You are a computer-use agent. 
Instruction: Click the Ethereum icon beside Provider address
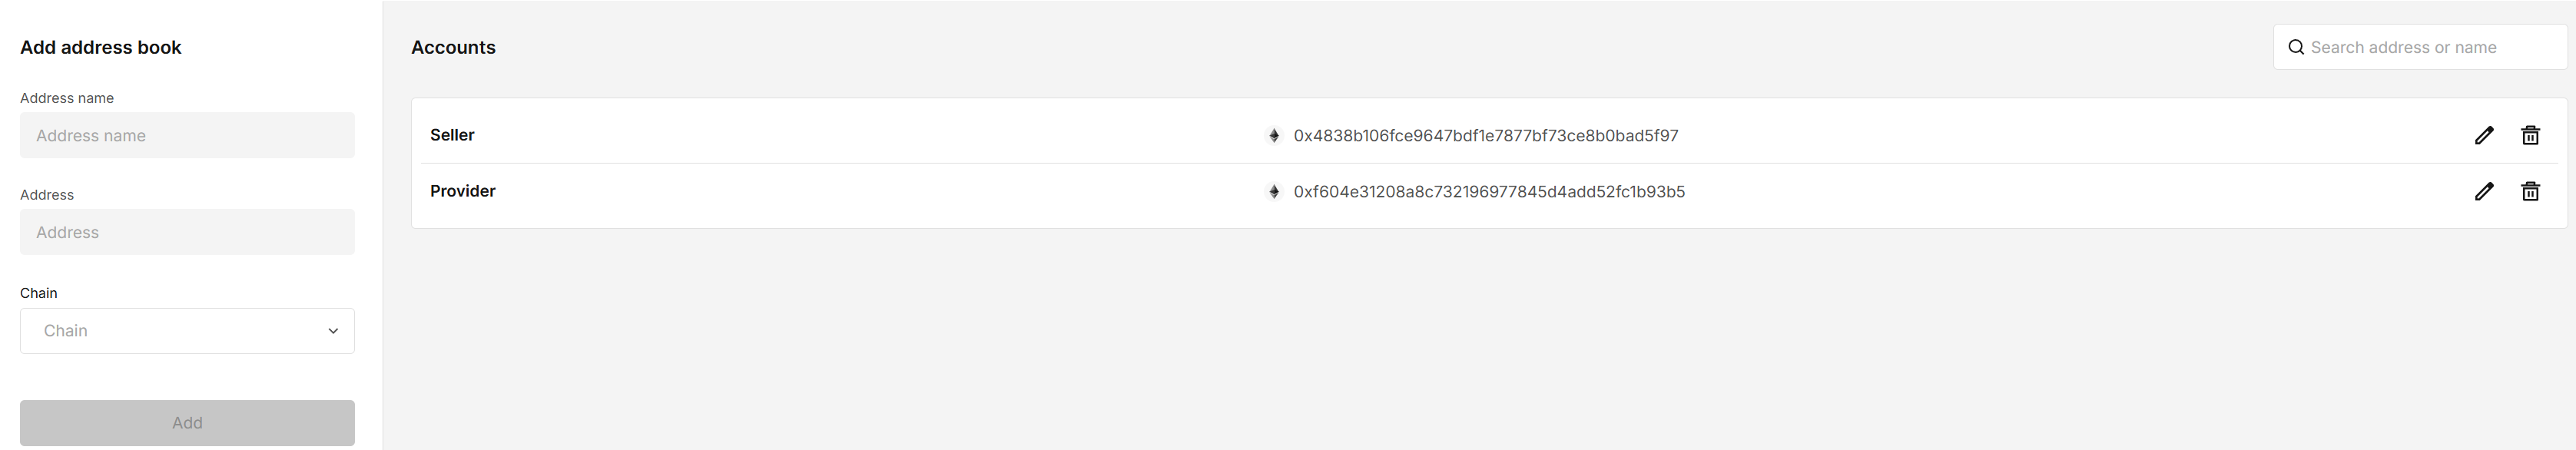1273,191
